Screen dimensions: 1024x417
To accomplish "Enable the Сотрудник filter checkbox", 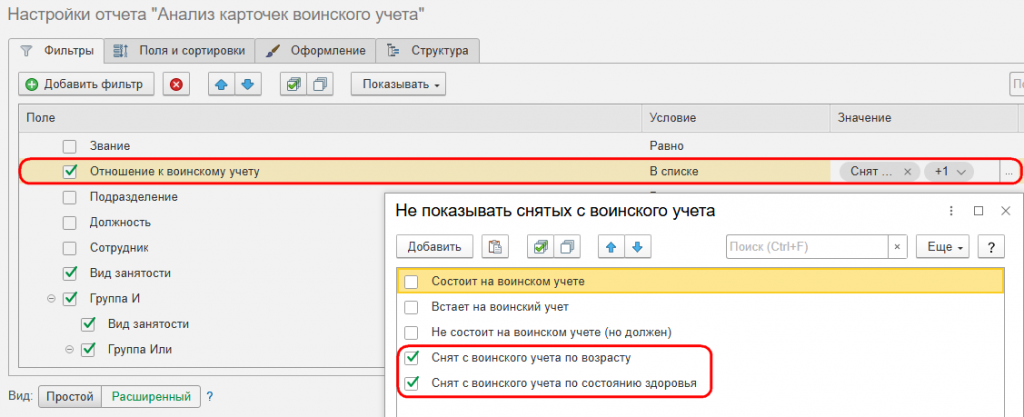I will click(x=70, y=248).
